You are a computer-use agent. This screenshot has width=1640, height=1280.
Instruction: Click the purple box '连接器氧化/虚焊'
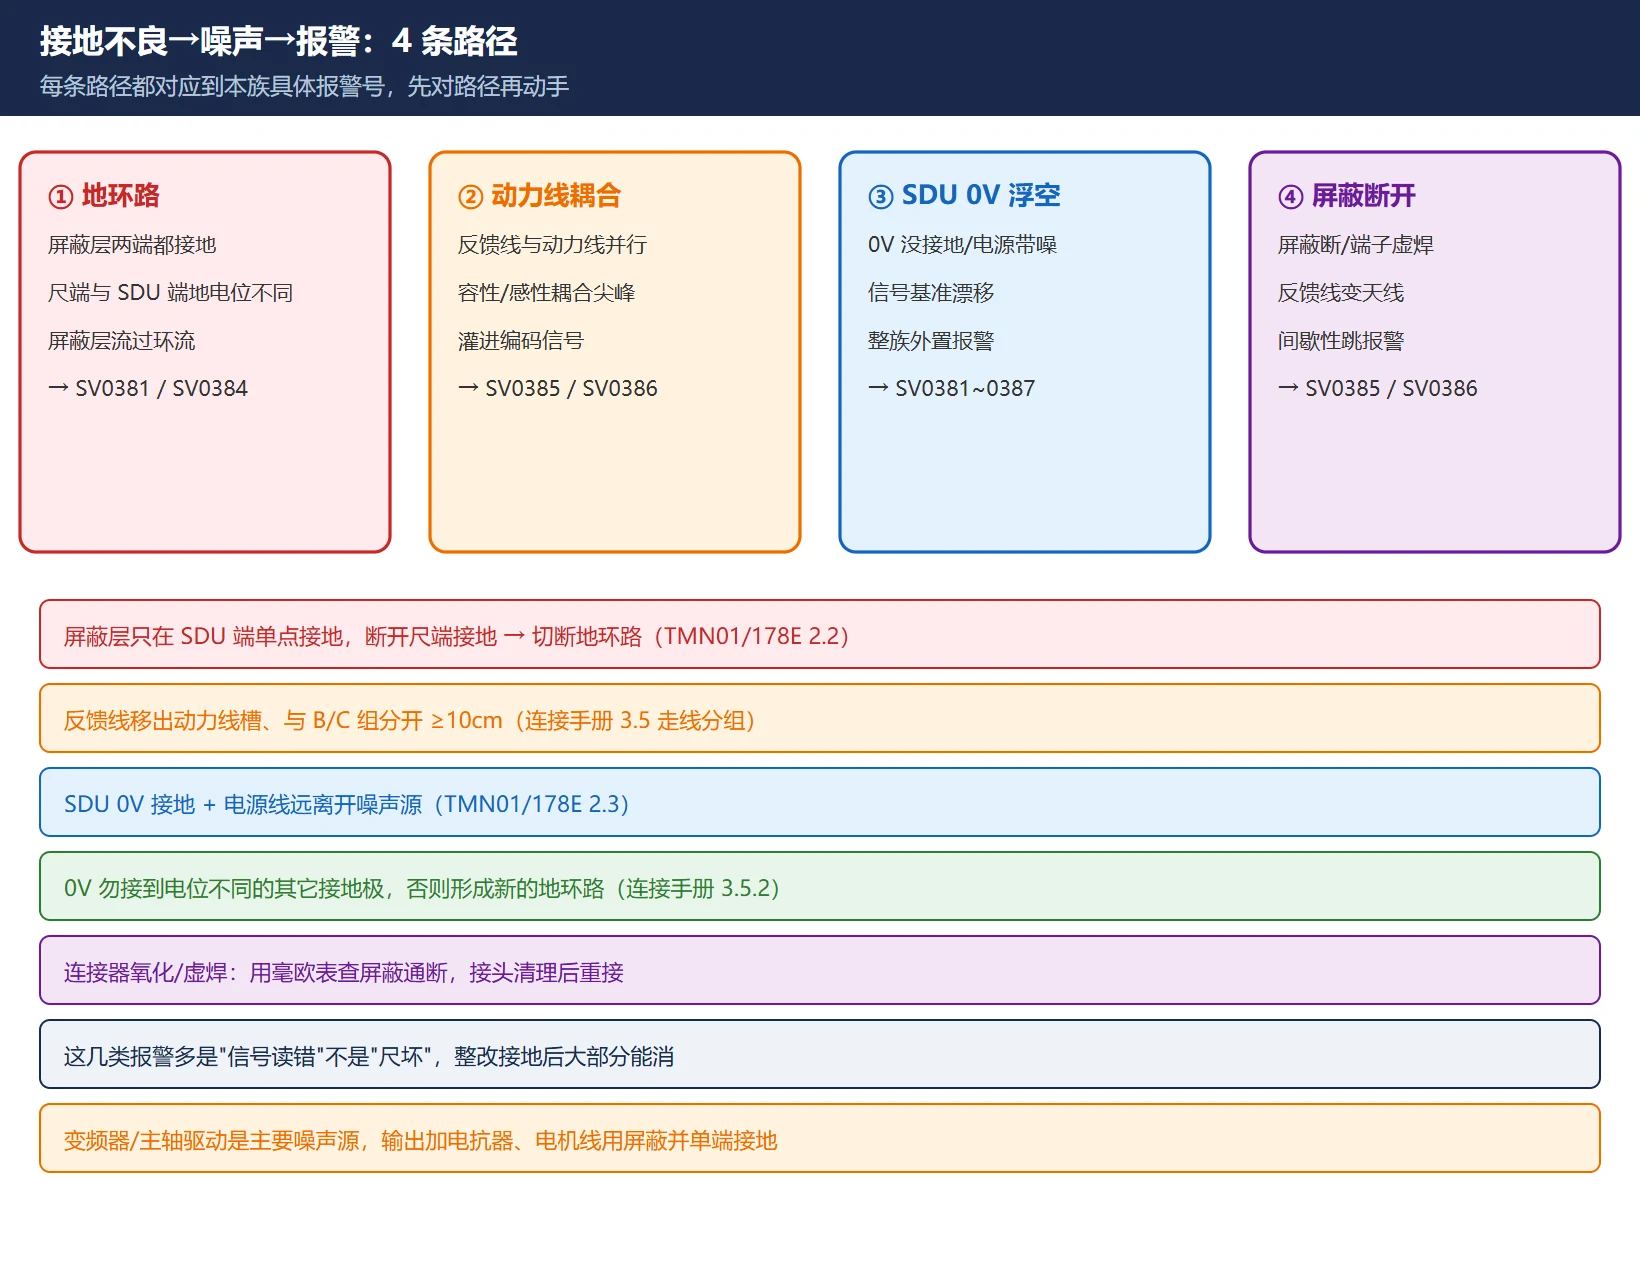point(820,970)
